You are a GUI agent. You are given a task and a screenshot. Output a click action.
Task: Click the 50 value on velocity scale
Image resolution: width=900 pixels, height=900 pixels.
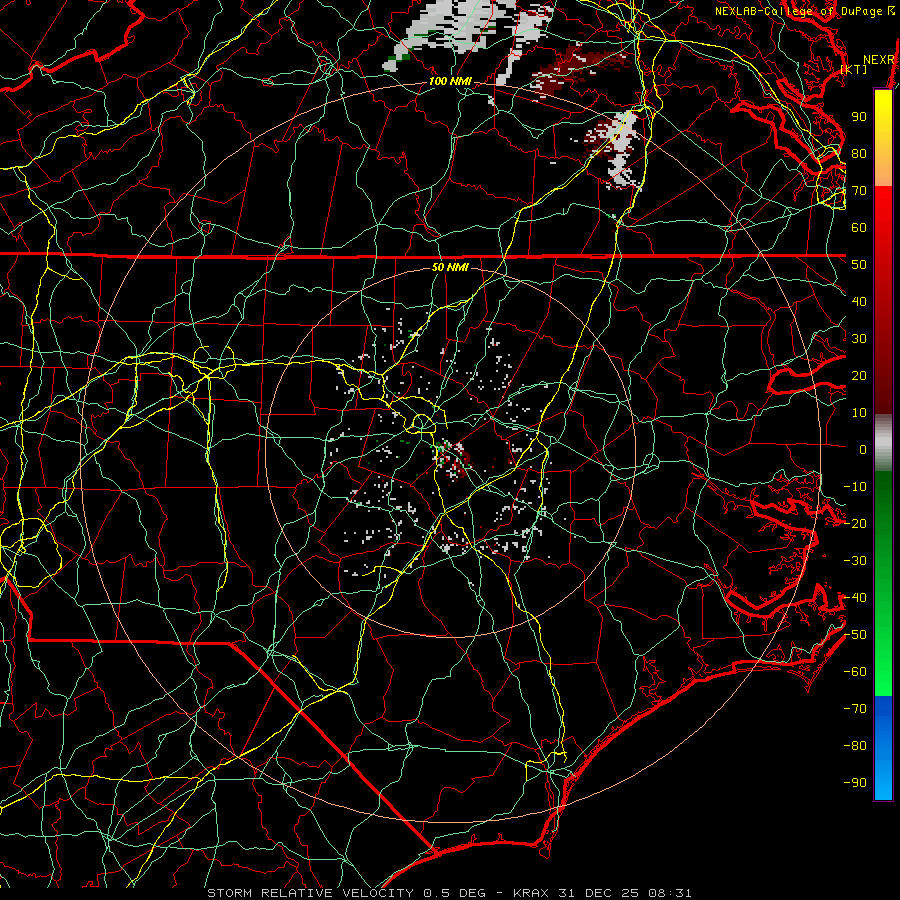(859, 265)
